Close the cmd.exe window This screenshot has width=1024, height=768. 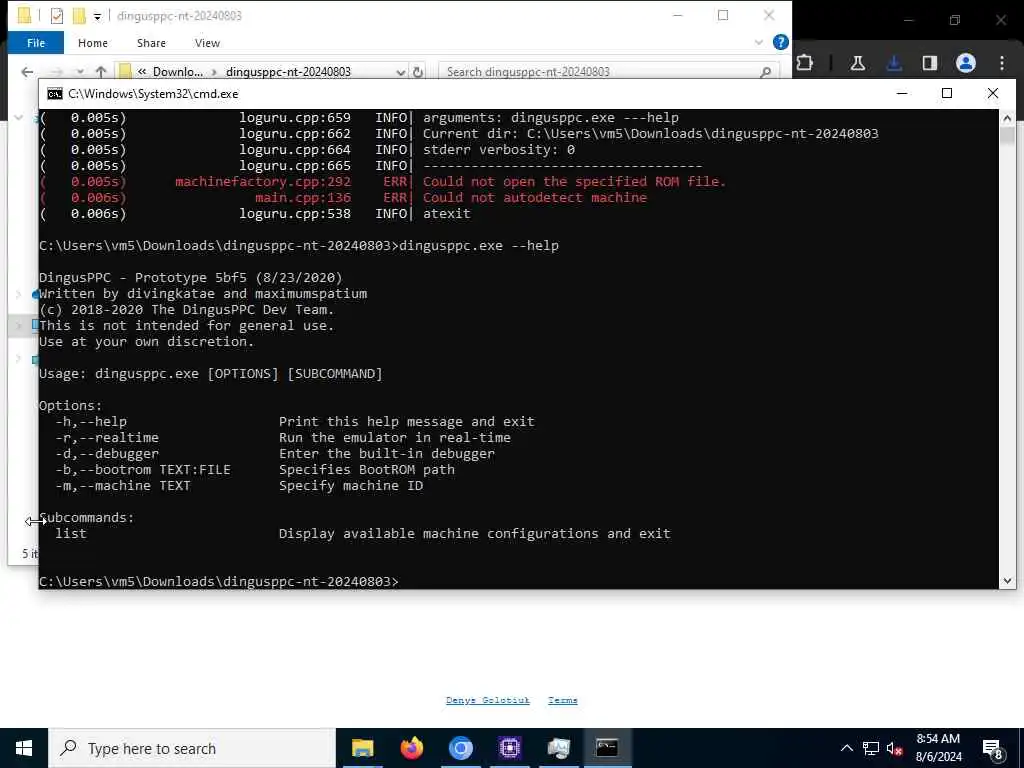coord(993,93)
